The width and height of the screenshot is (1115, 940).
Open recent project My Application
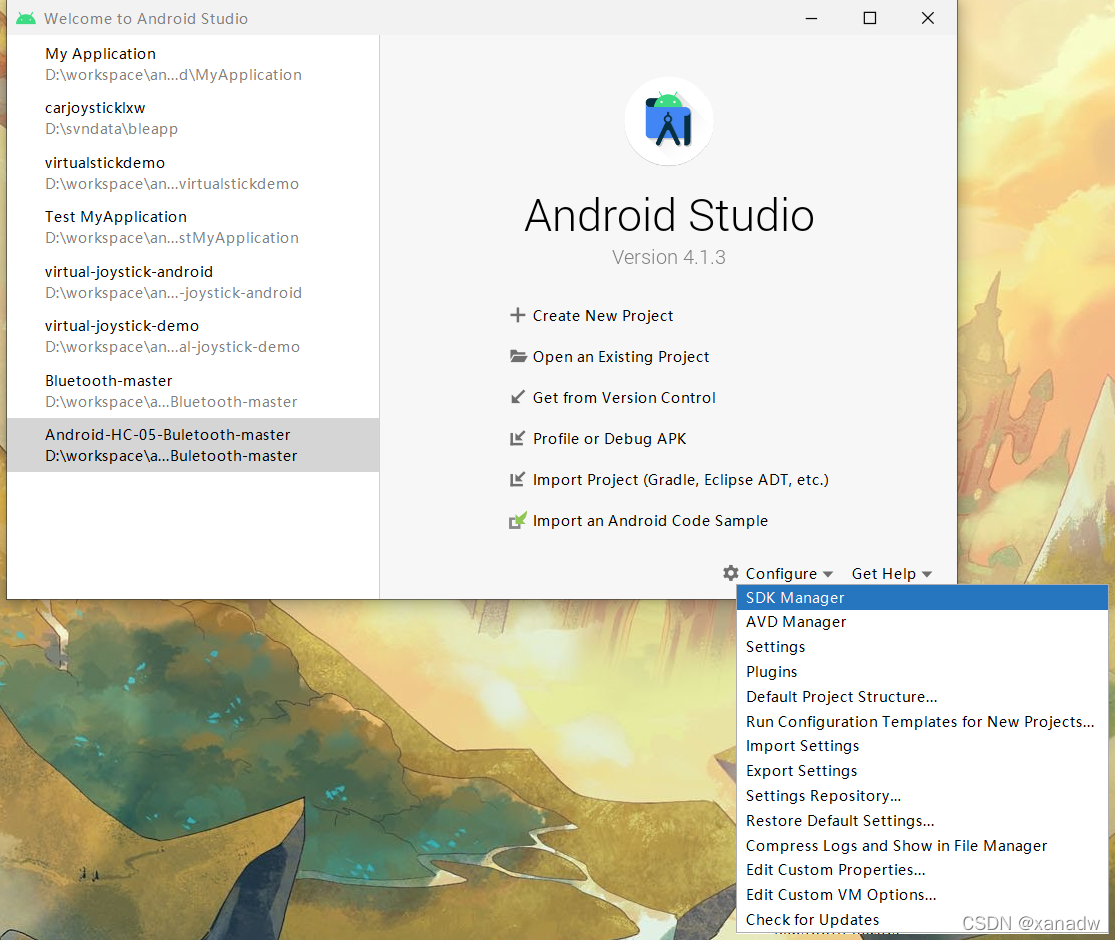pos(193,64)
